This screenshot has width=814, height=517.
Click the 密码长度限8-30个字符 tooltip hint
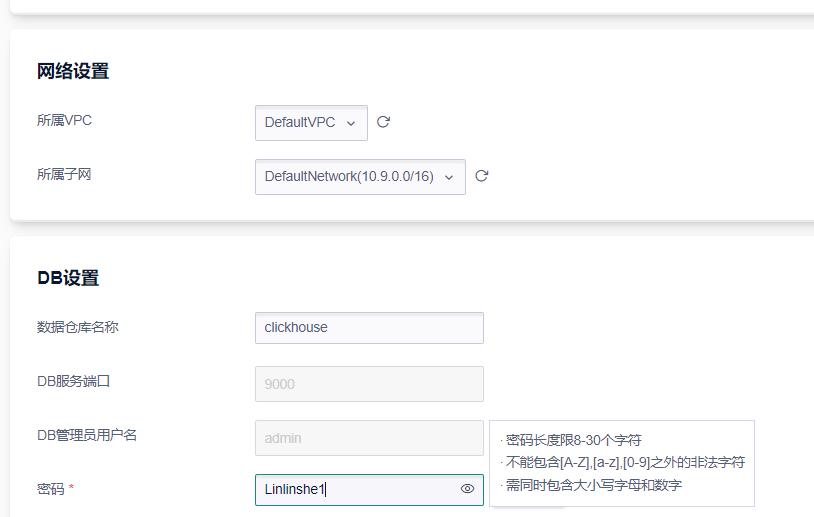point(573,440)
